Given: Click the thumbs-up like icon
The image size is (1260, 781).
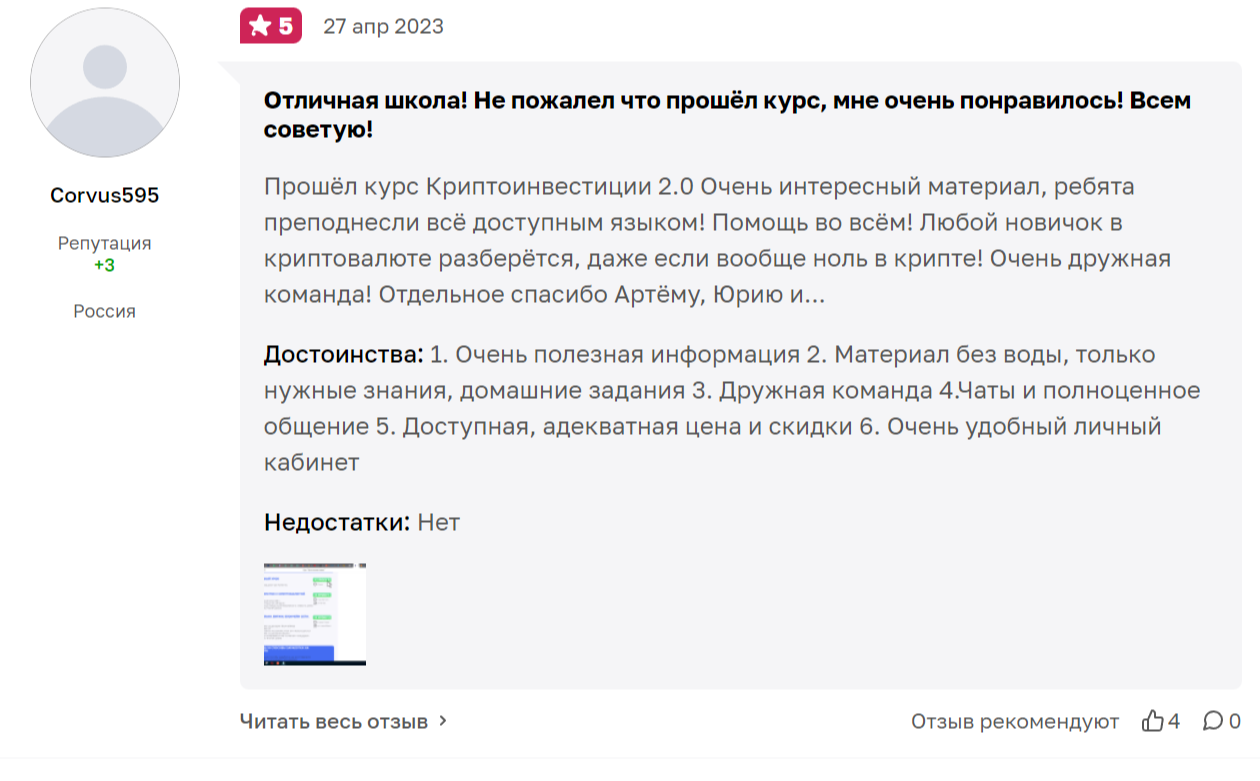Looking at the screenshot, I should [1153, 721].
